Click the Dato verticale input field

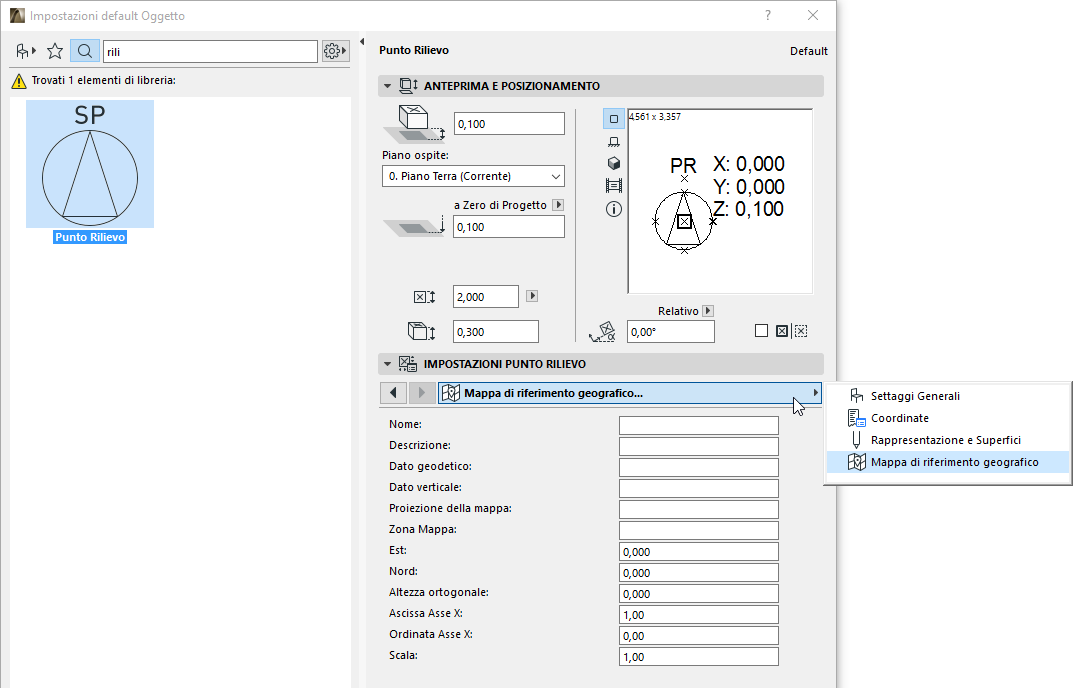pyautogui.click(x=699, y=489)
